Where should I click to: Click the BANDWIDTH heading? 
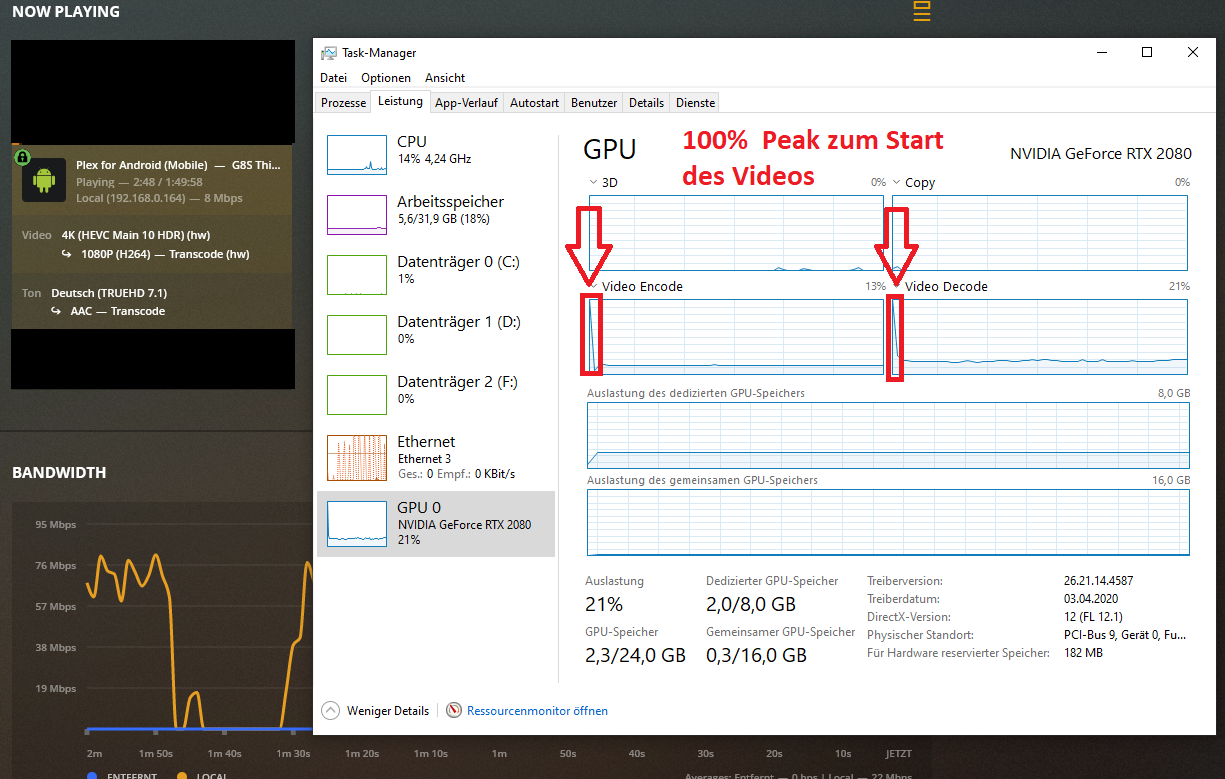click(59, 472)
